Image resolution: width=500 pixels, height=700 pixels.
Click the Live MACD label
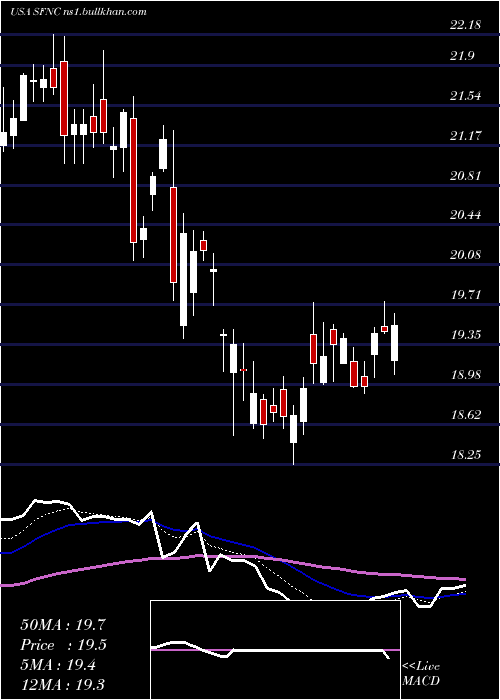point(421,674)
